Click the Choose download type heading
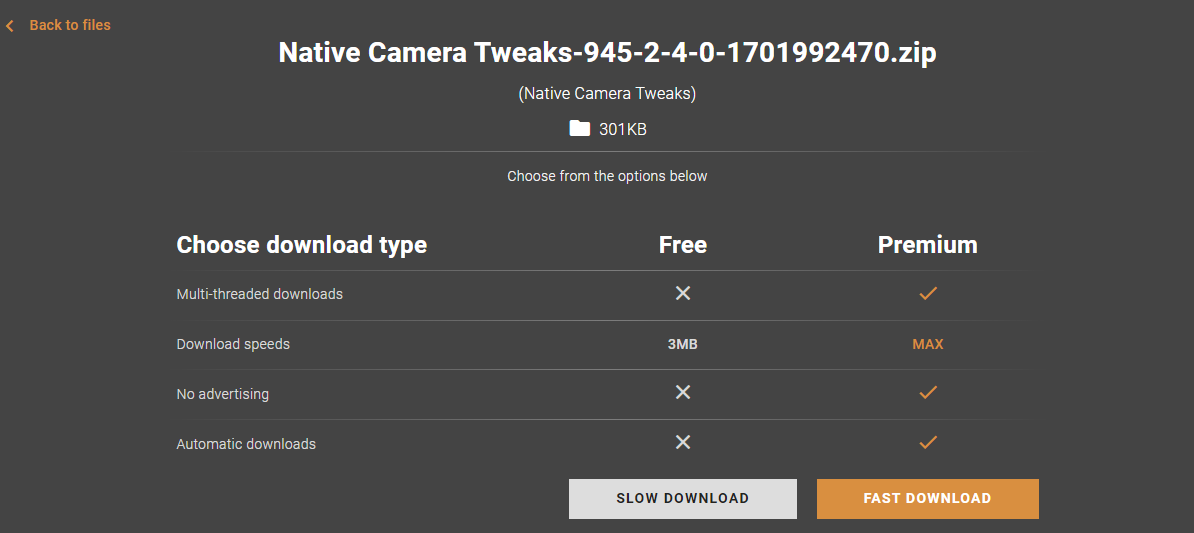 (x=302, y=245)
